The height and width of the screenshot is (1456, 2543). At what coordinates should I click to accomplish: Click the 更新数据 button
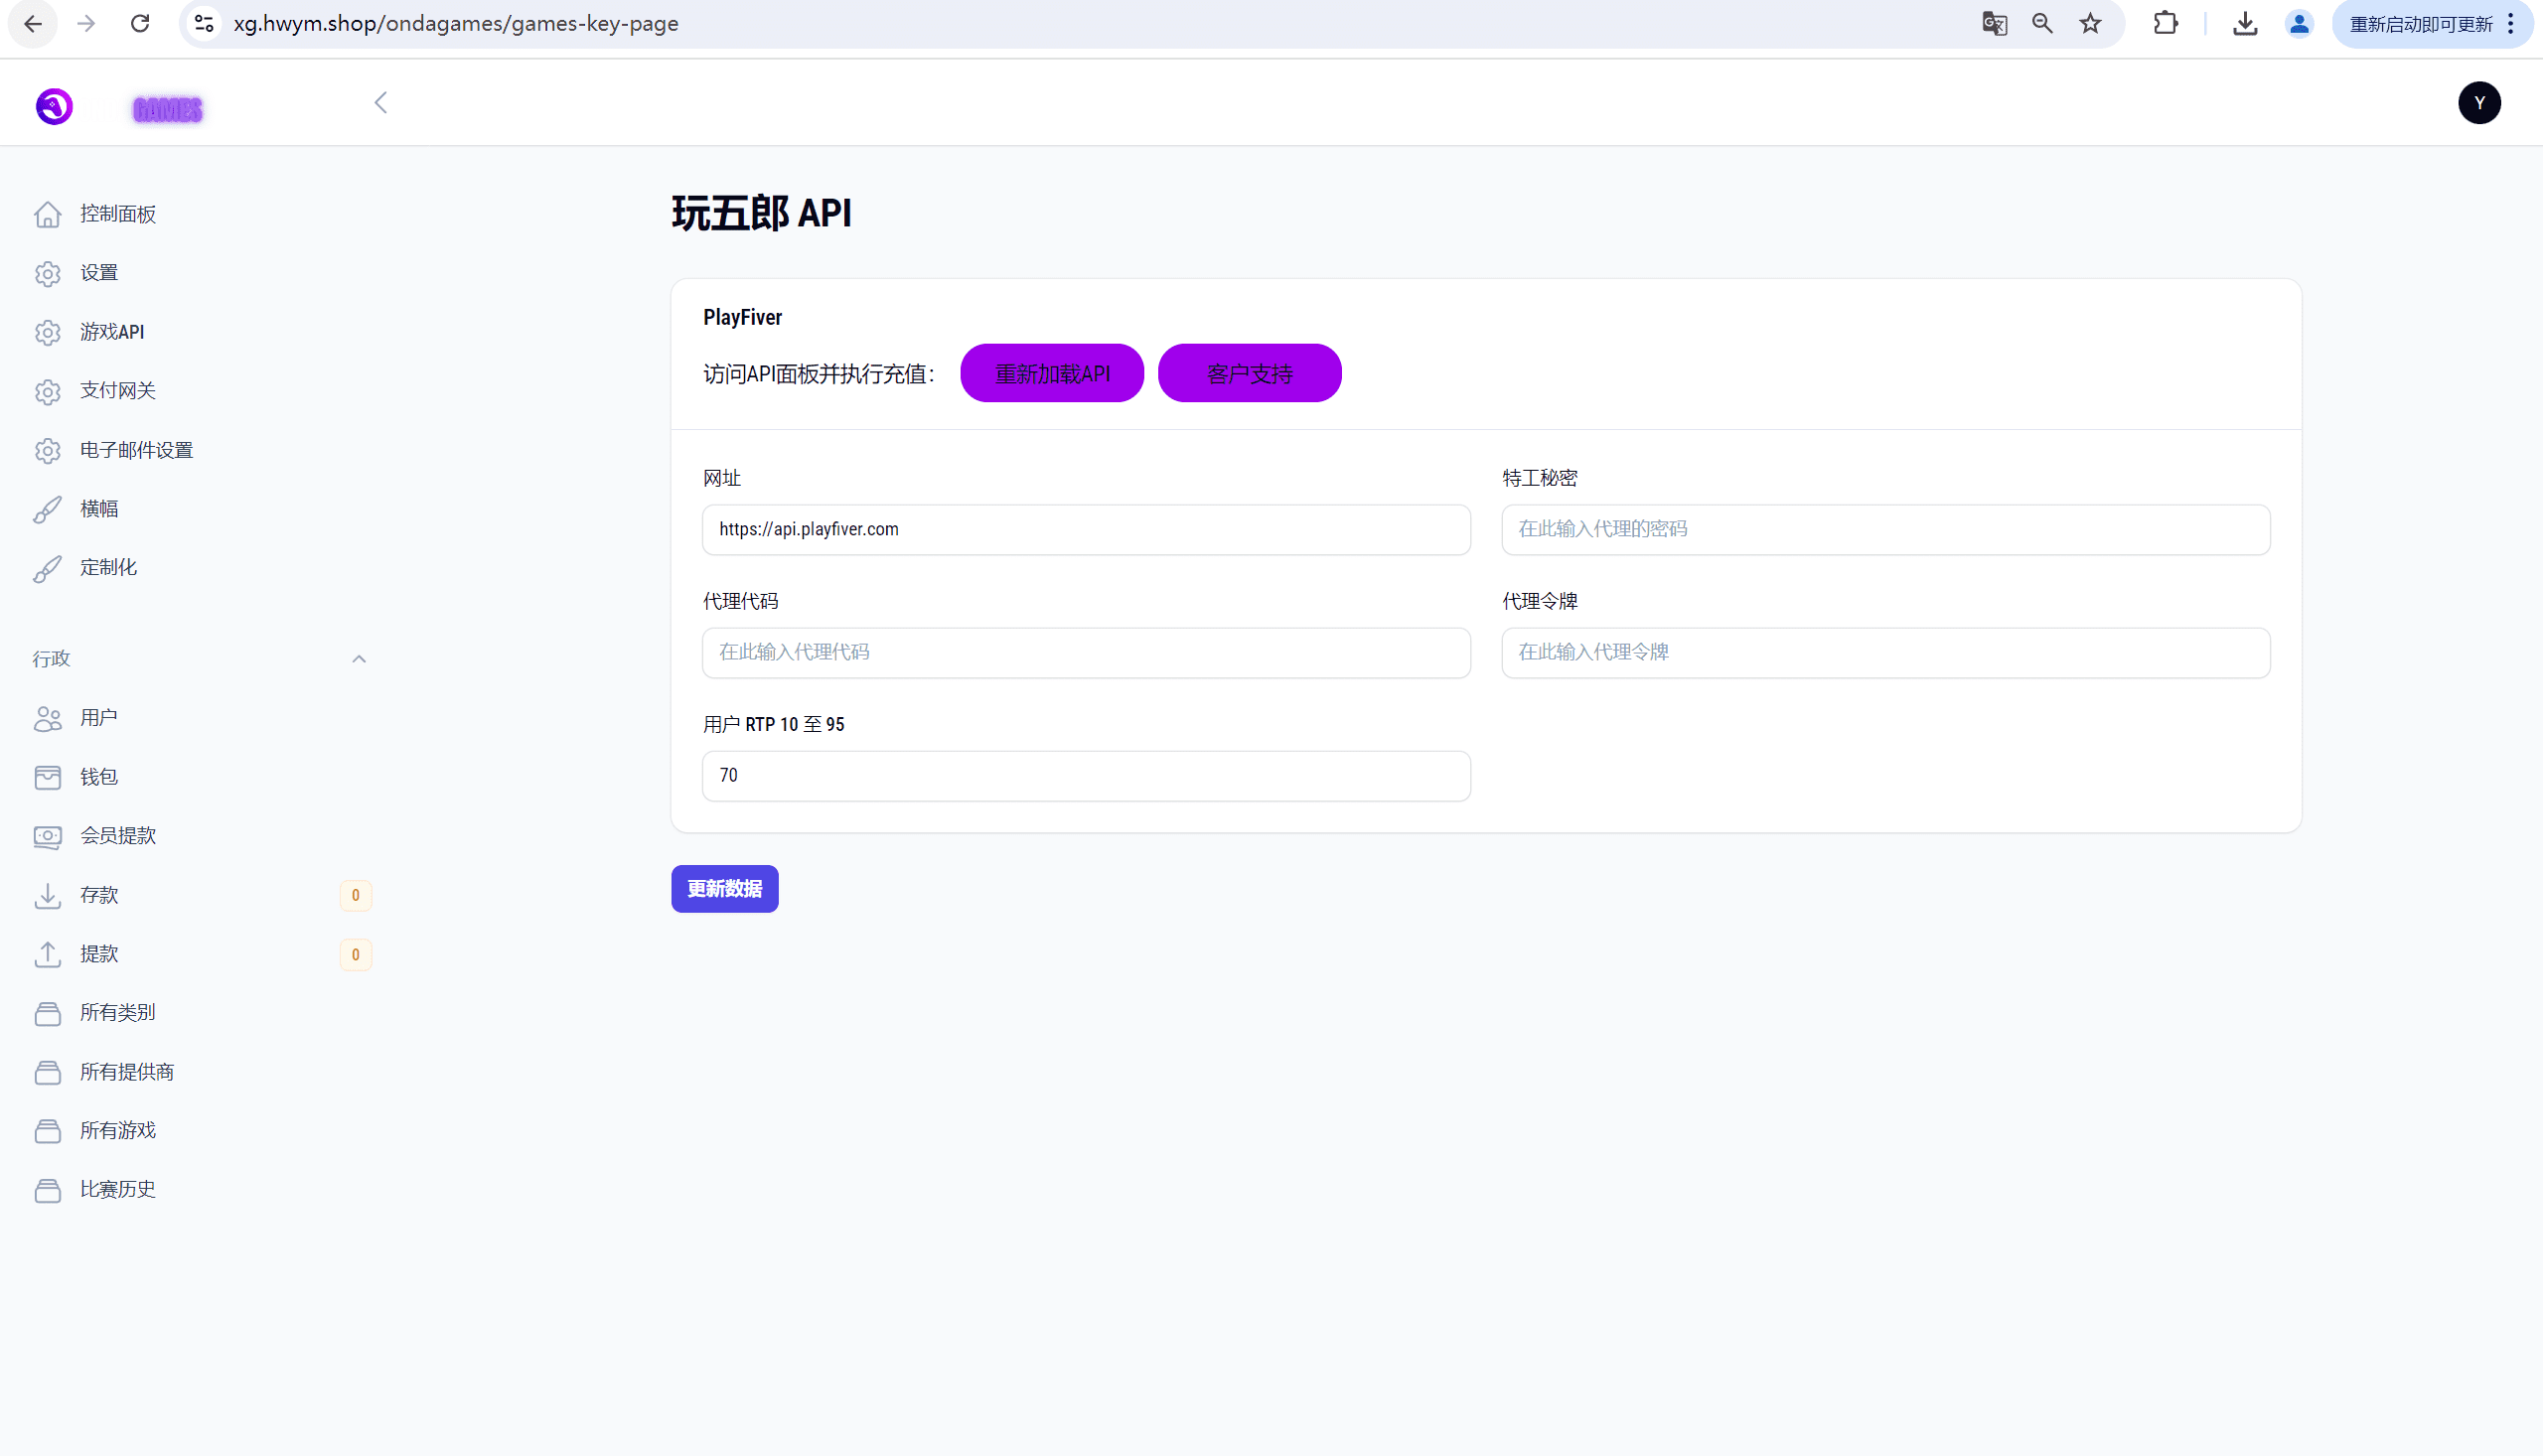coord(724,889)
